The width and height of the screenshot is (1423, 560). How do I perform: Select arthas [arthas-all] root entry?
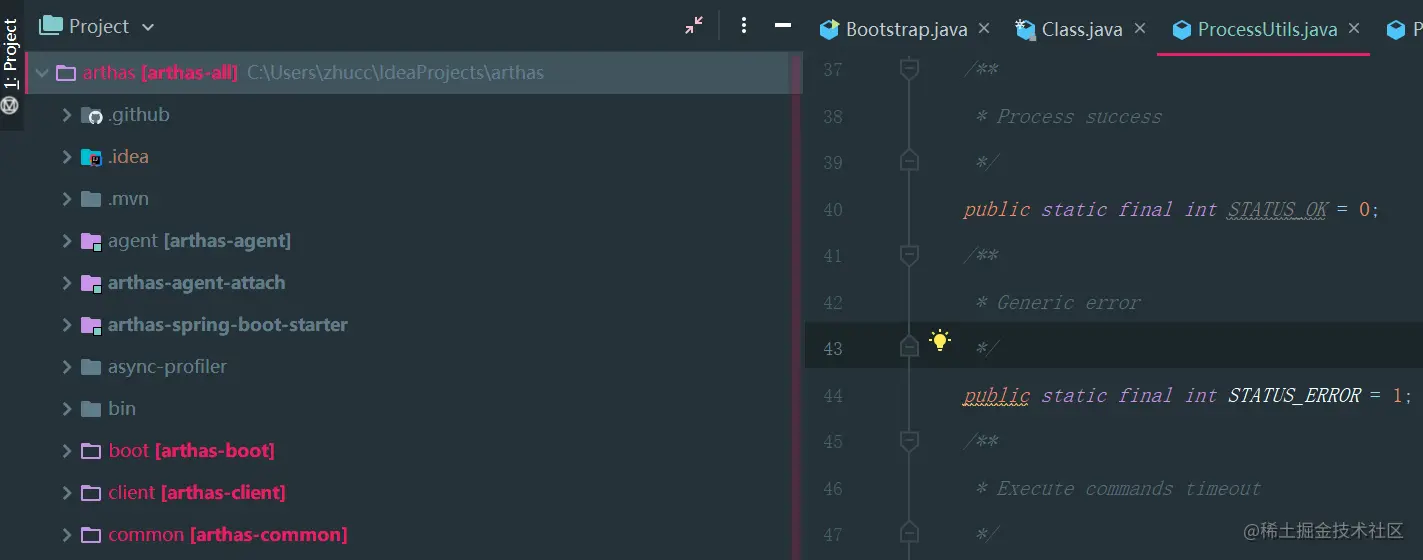pyautogui.click(x=412, y=73)
